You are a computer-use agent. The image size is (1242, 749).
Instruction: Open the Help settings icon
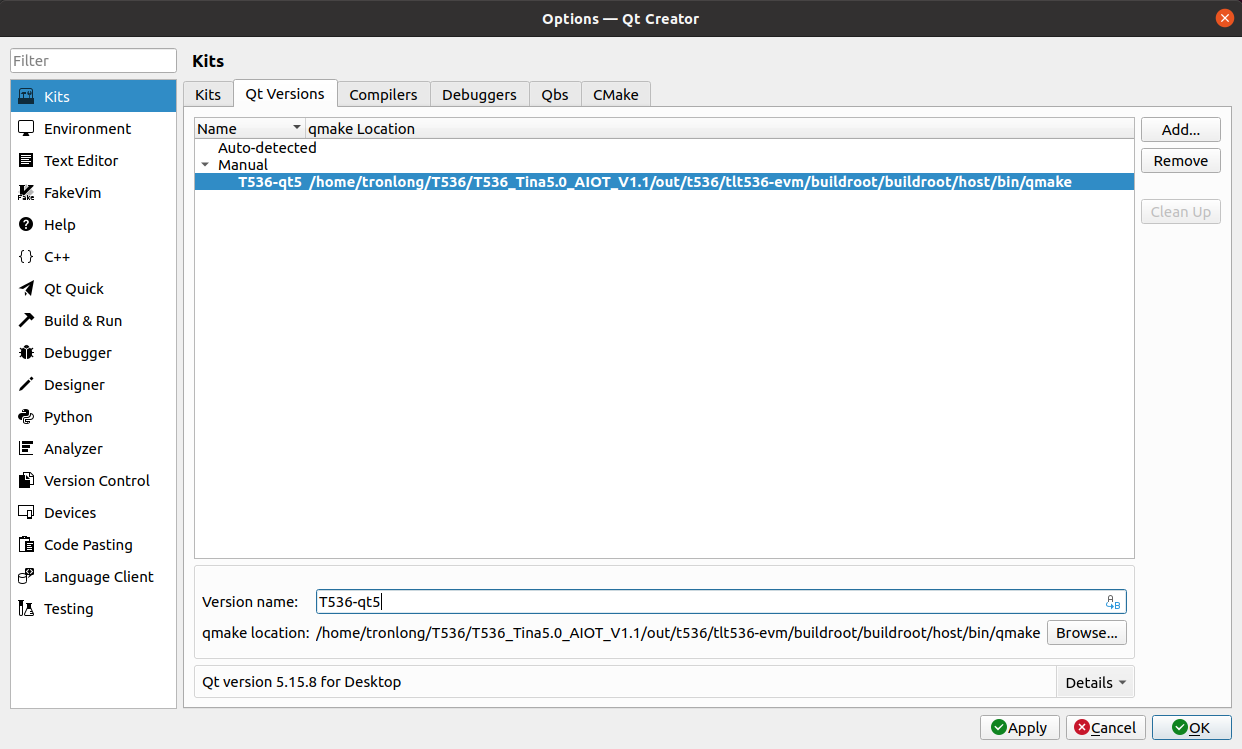pos(27,225)
